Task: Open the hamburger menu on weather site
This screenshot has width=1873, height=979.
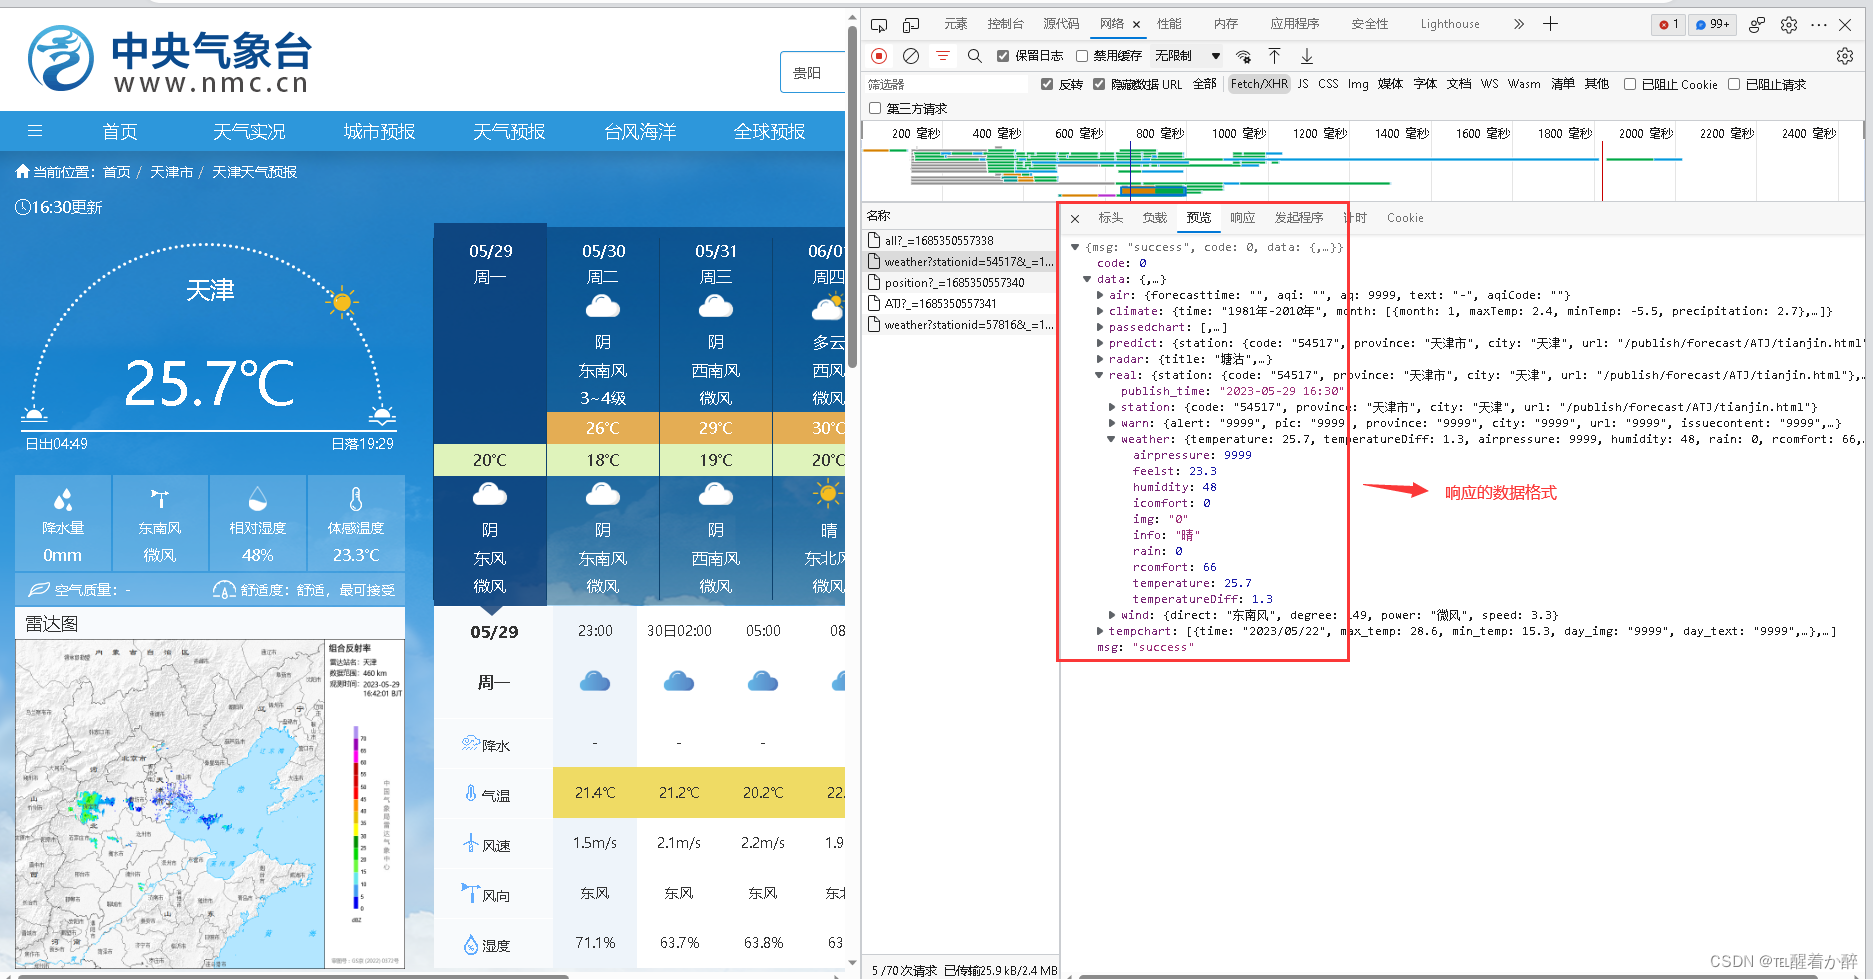Action: click(35, 131)
